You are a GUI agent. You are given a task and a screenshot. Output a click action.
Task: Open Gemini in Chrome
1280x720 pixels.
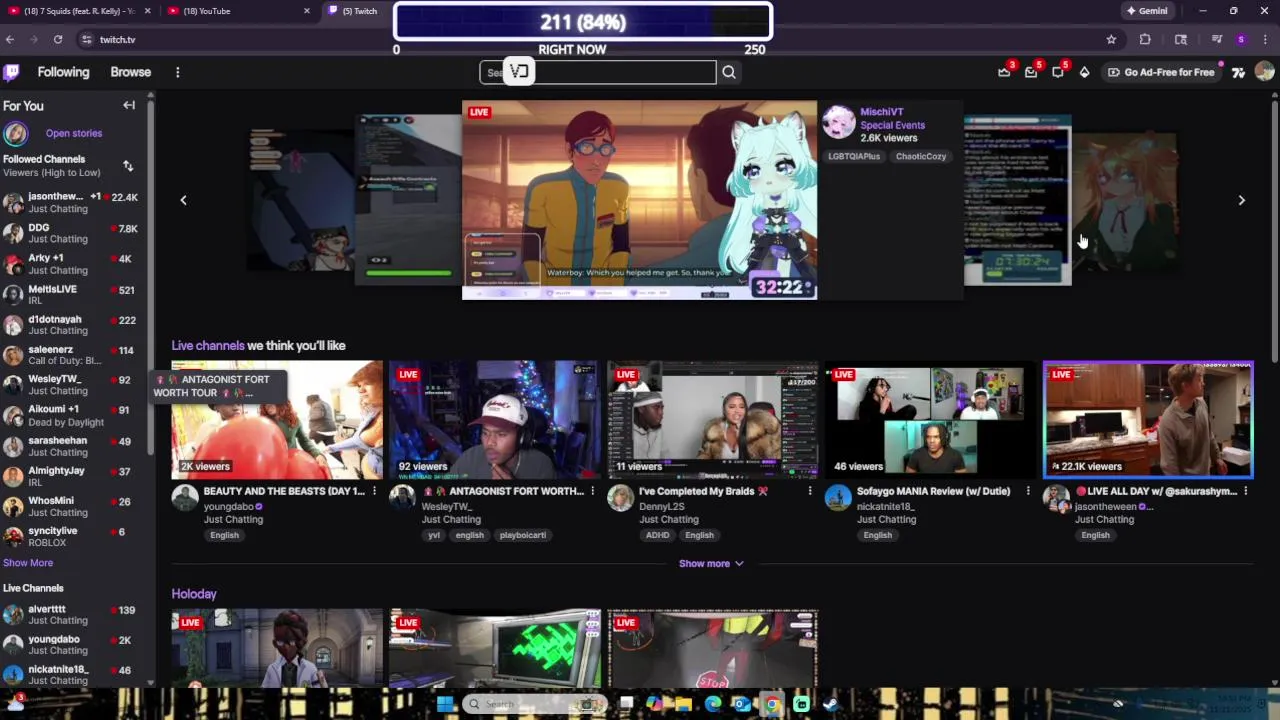1147,11
